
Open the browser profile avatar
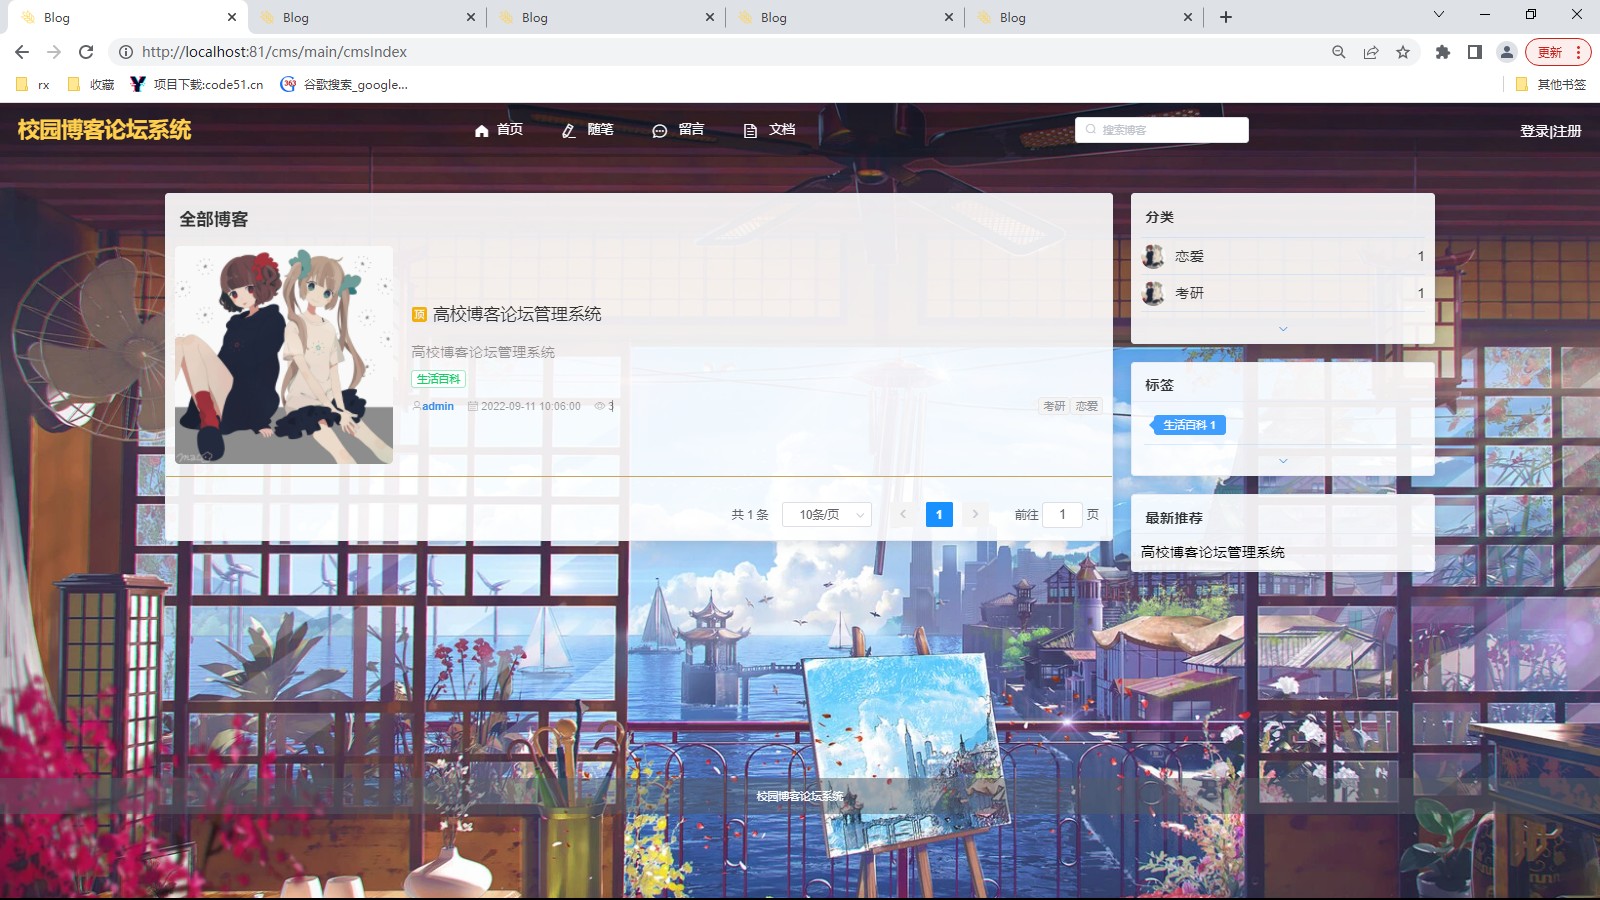click(1507, 52)
